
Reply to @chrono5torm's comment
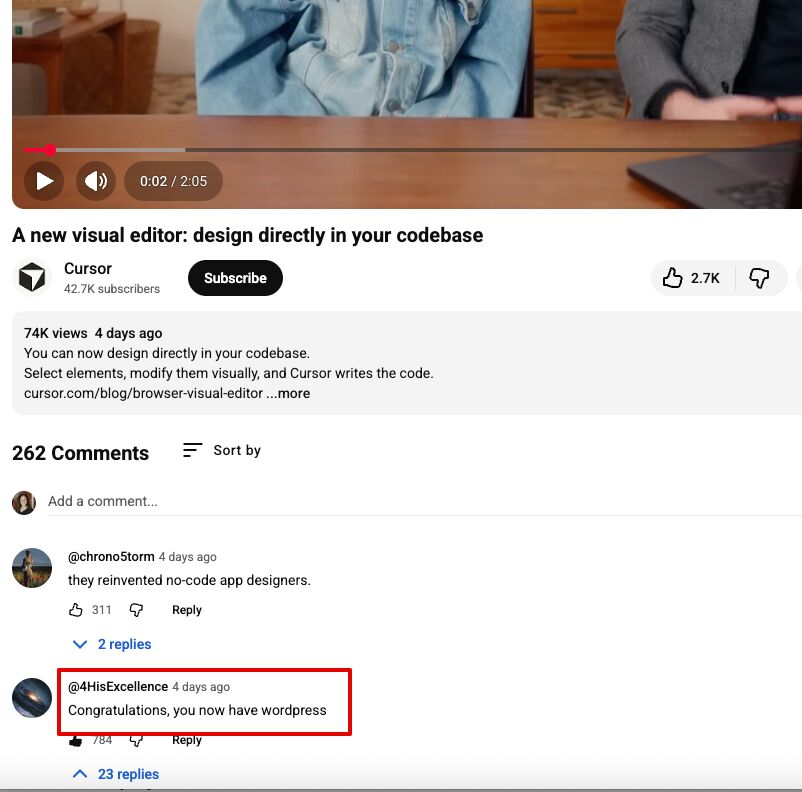(x=187, y=610)
